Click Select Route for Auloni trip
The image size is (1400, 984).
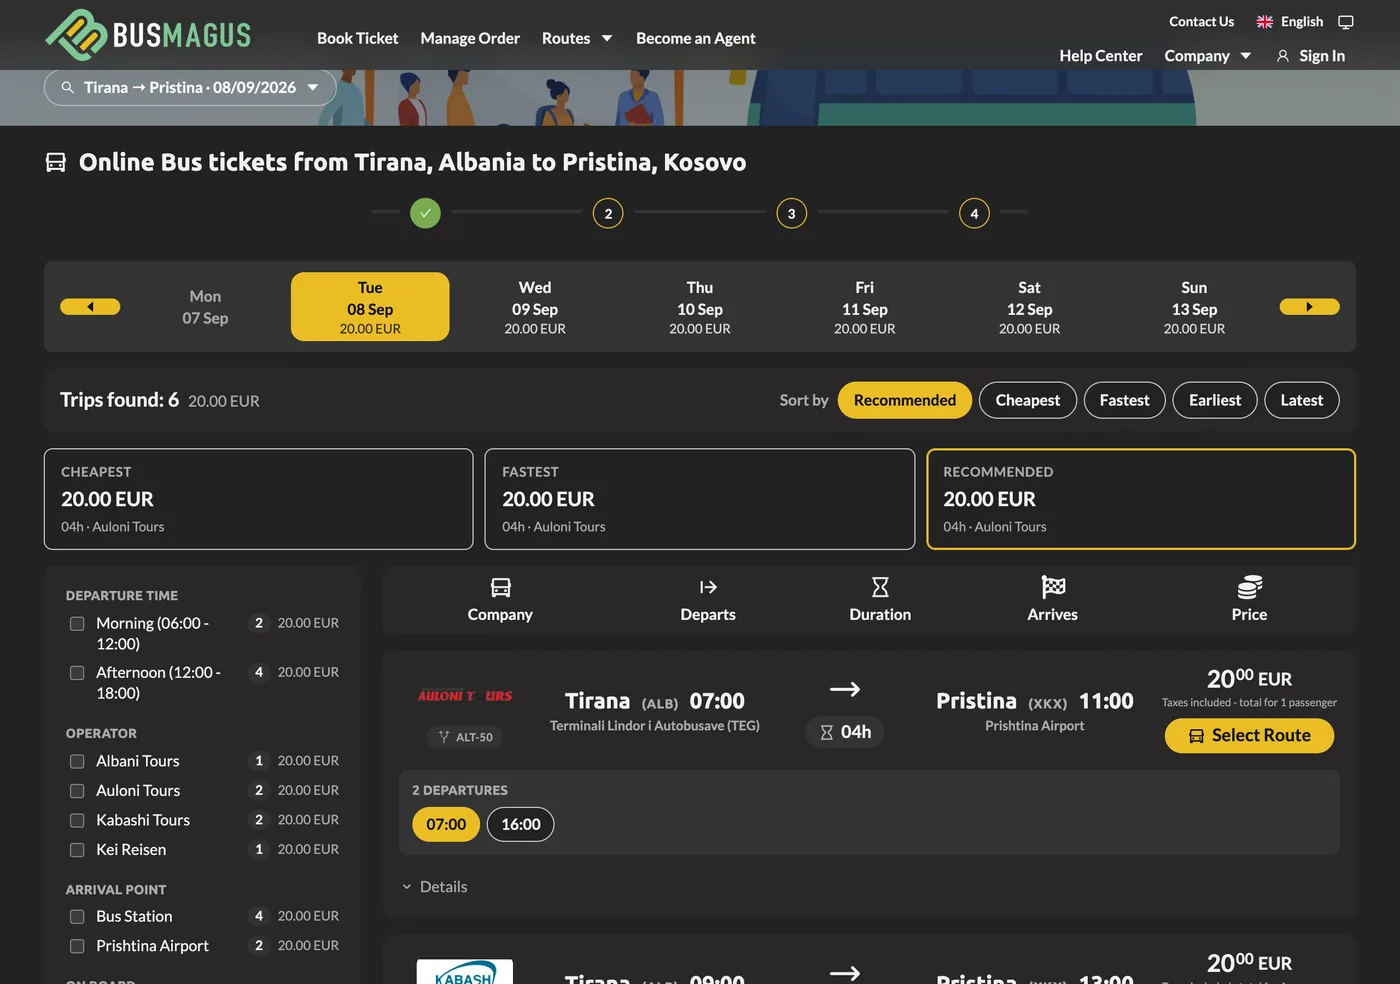tap(1249, 736)
